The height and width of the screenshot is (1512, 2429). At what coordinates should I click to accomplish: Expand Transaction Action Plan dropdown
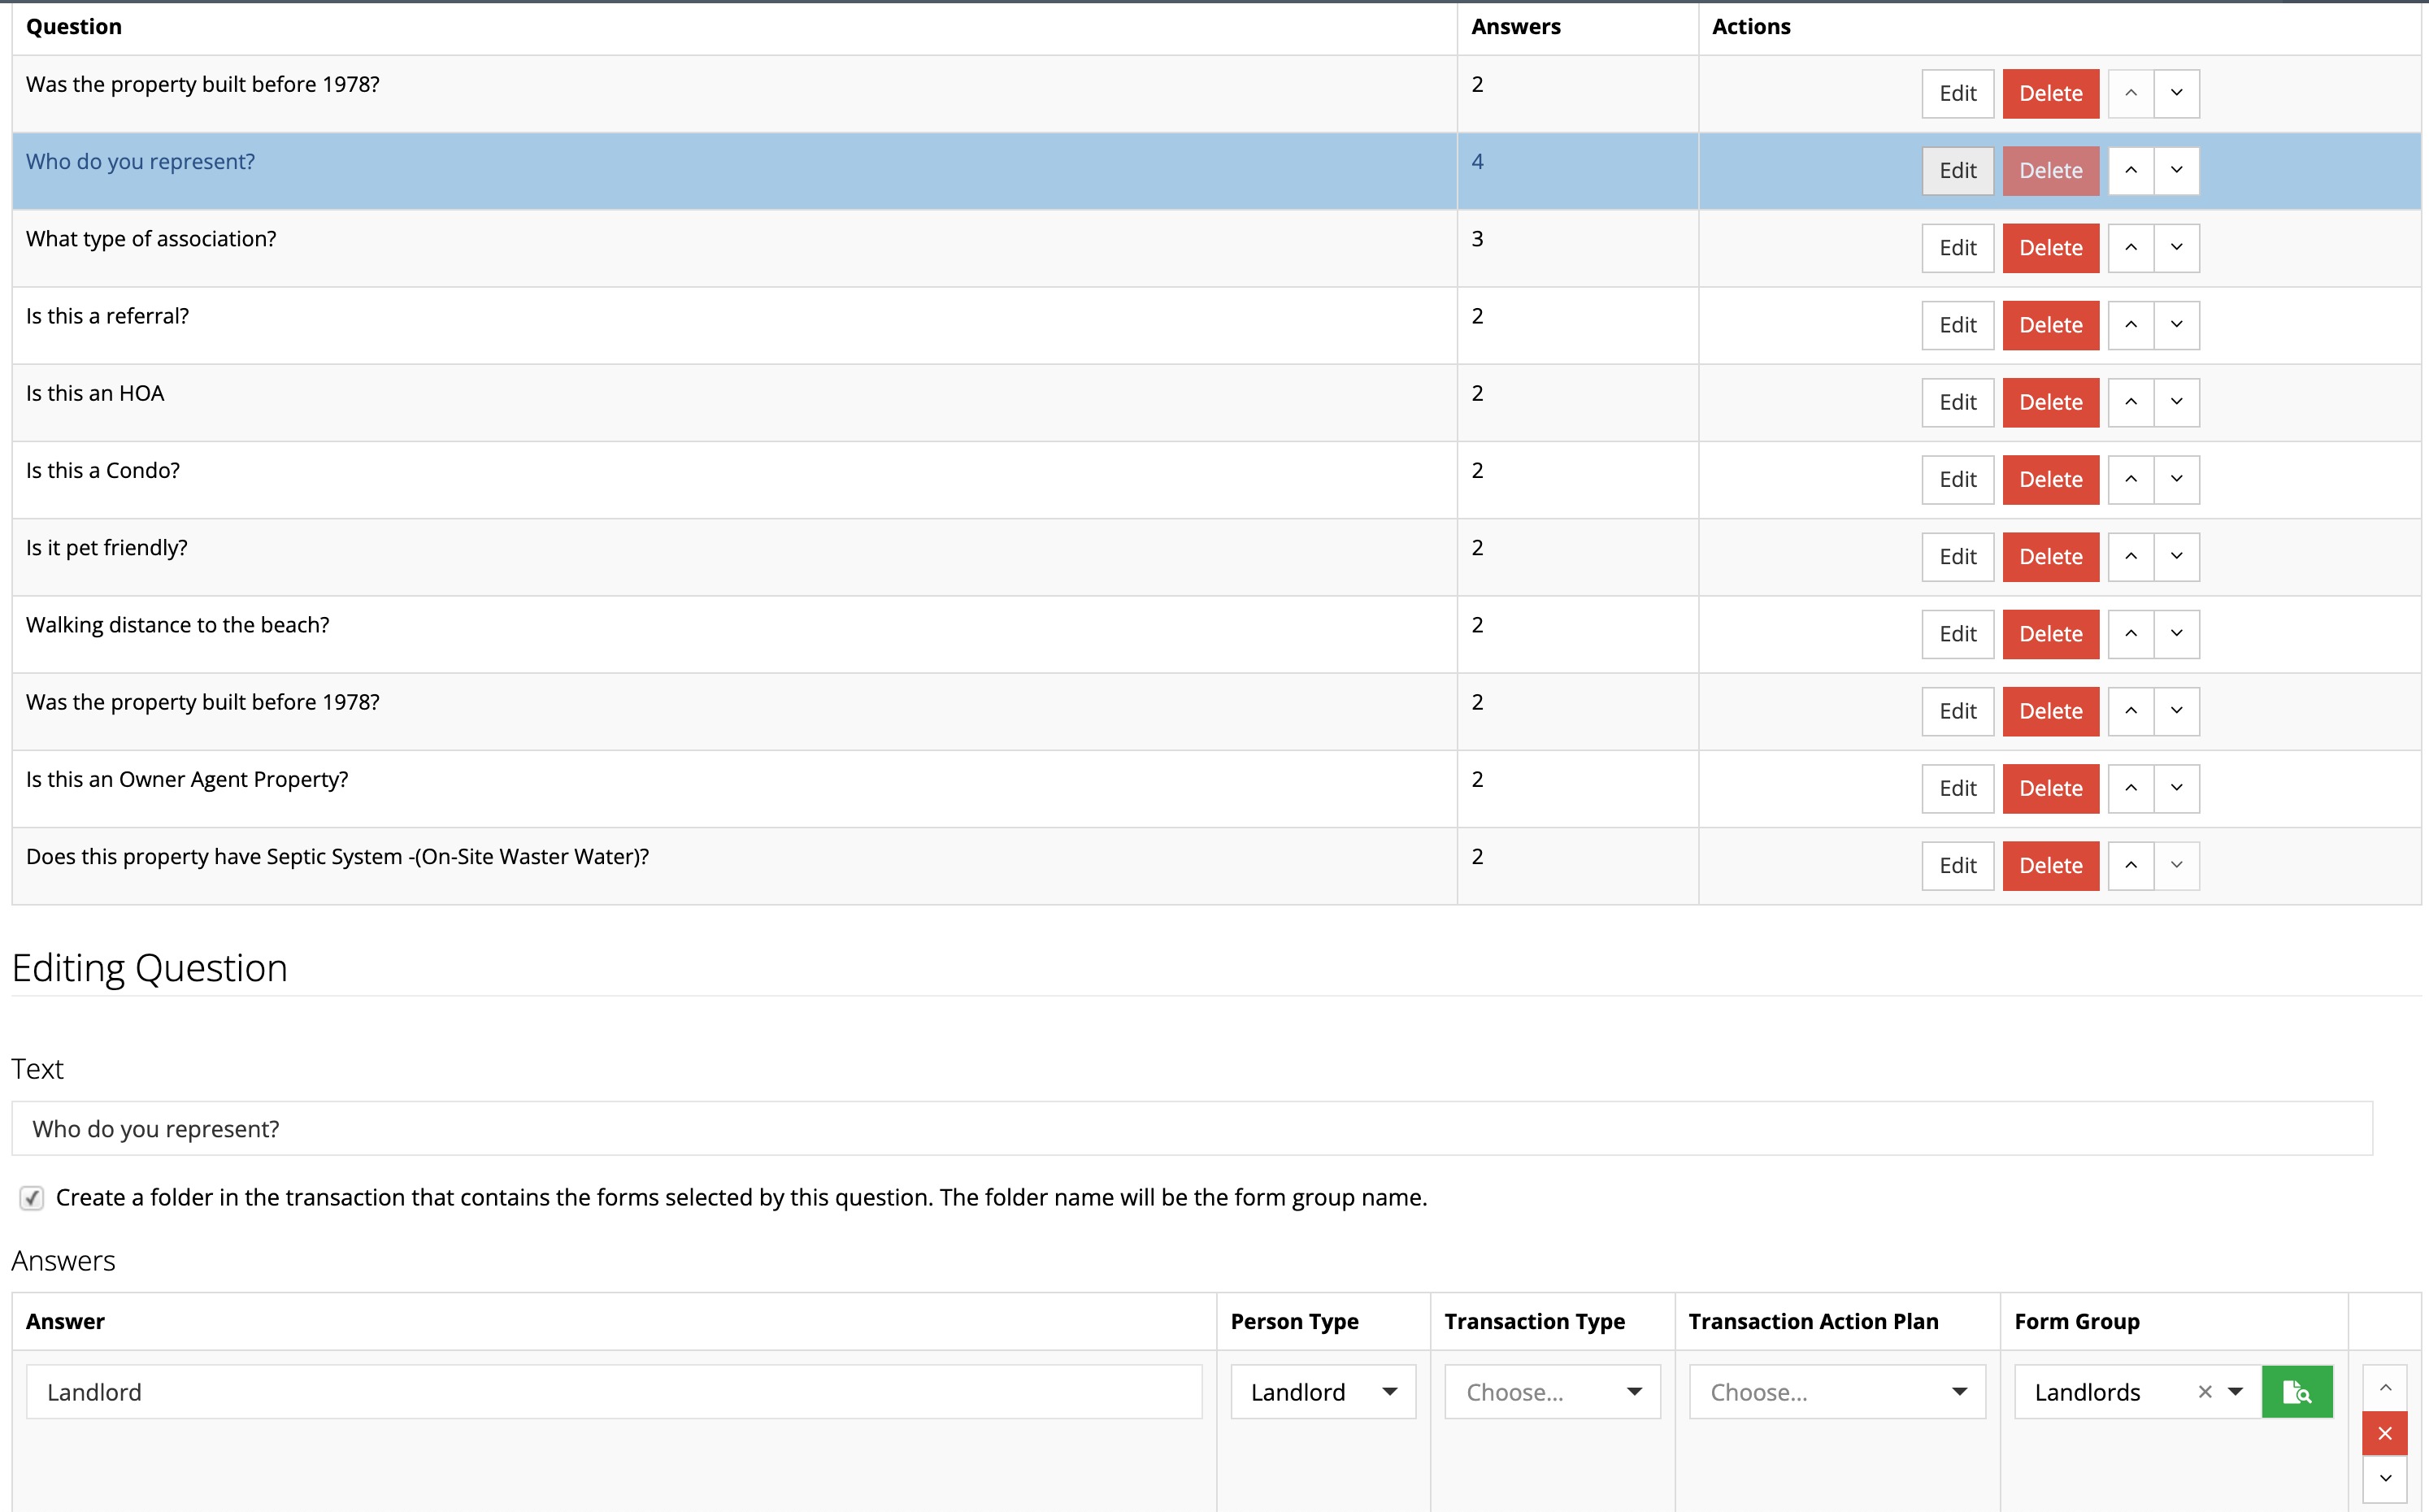[x=1837, y=1392]
